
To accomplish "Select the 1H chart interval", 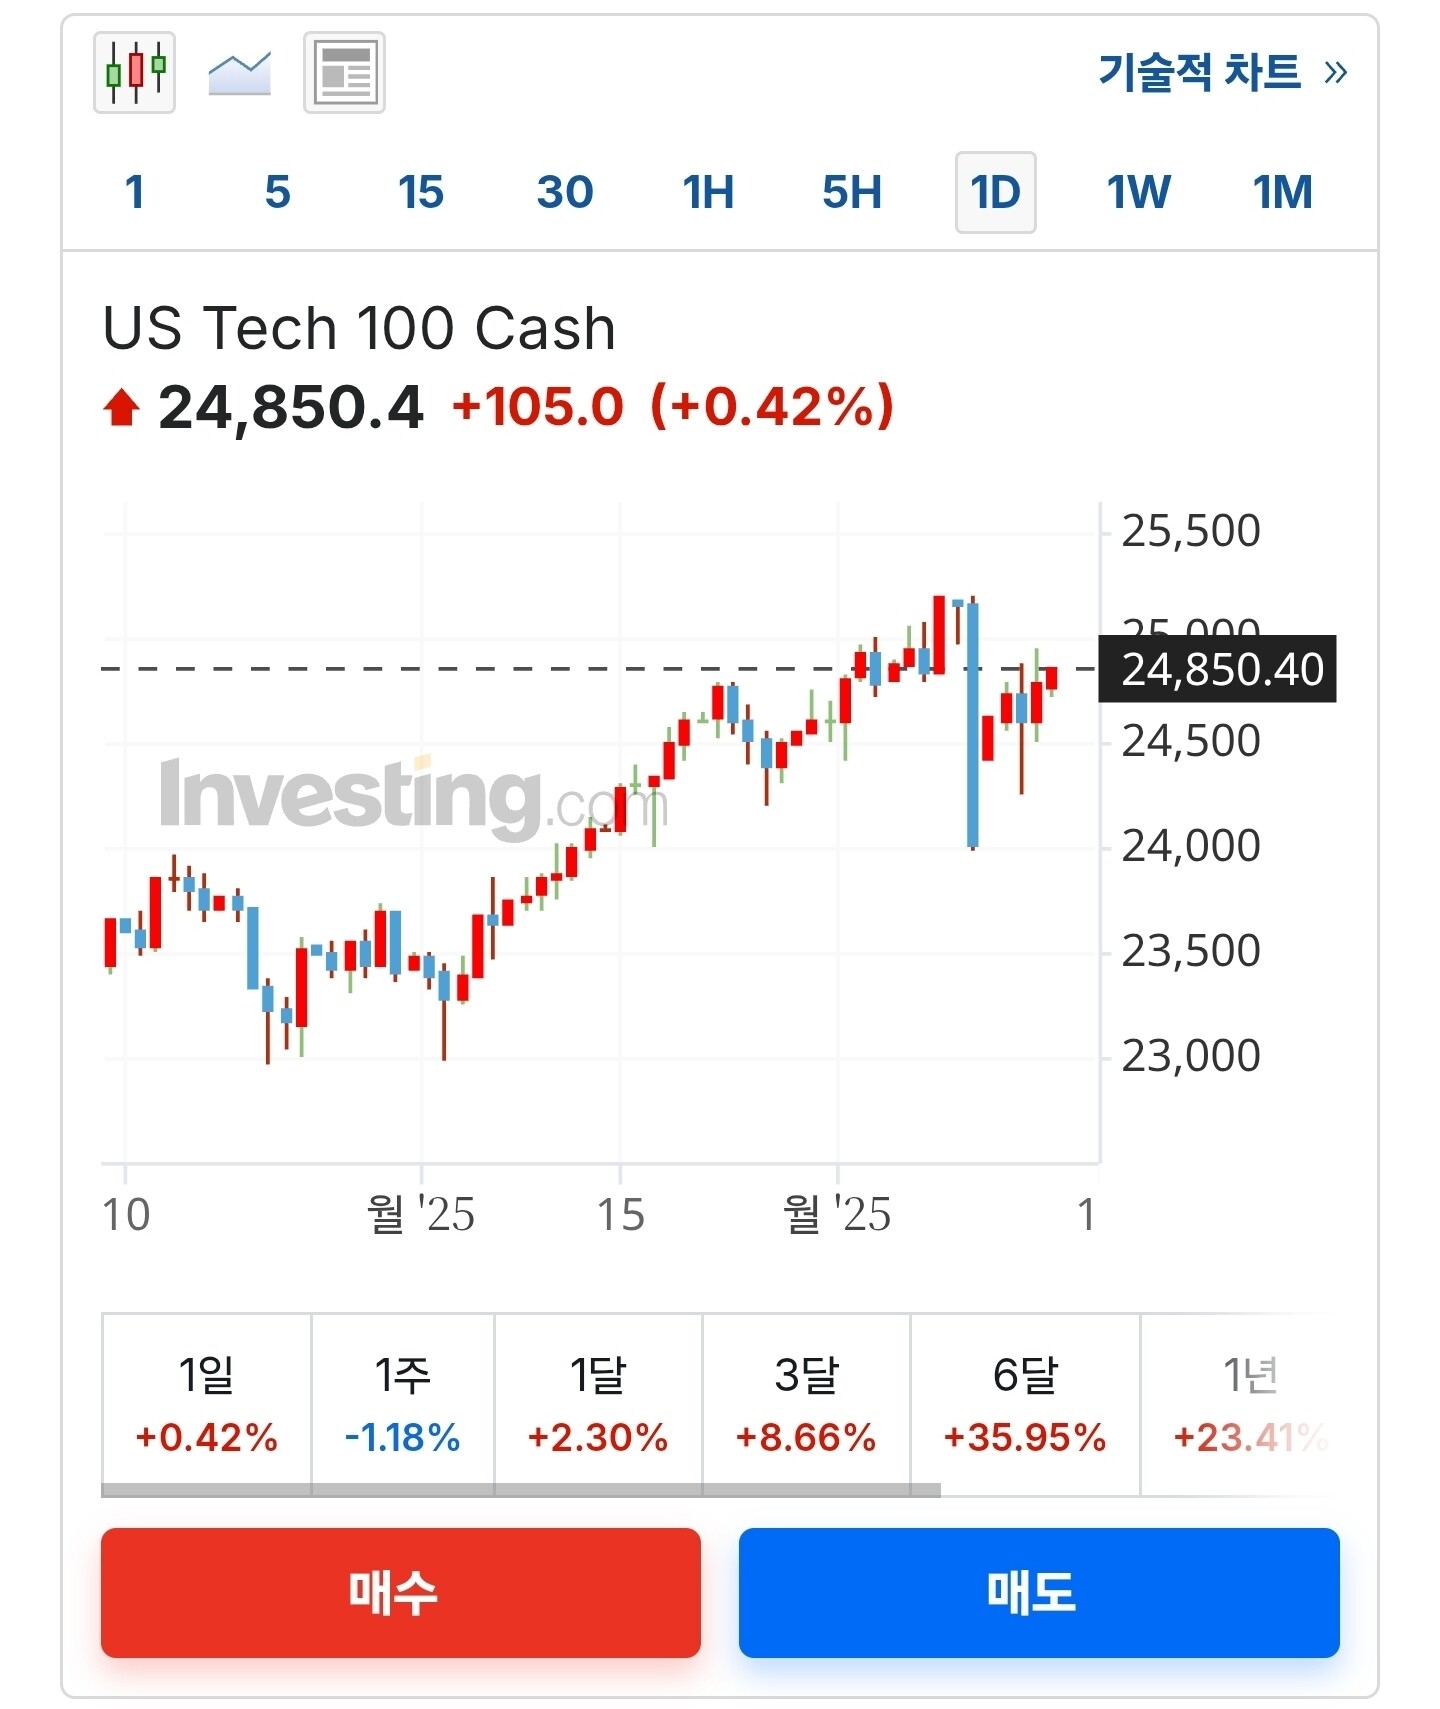I will pyautogui.click(x=708, y=192).
